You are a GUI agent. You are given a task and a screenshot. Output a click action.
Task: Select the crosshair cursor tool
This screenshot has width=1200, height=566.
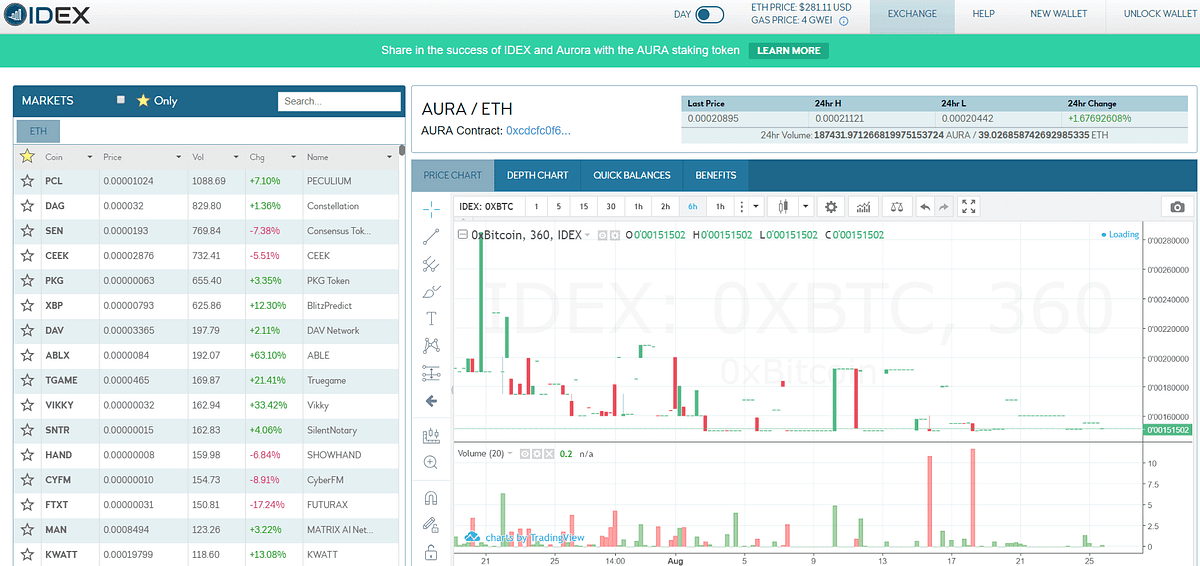click(431, 208)
